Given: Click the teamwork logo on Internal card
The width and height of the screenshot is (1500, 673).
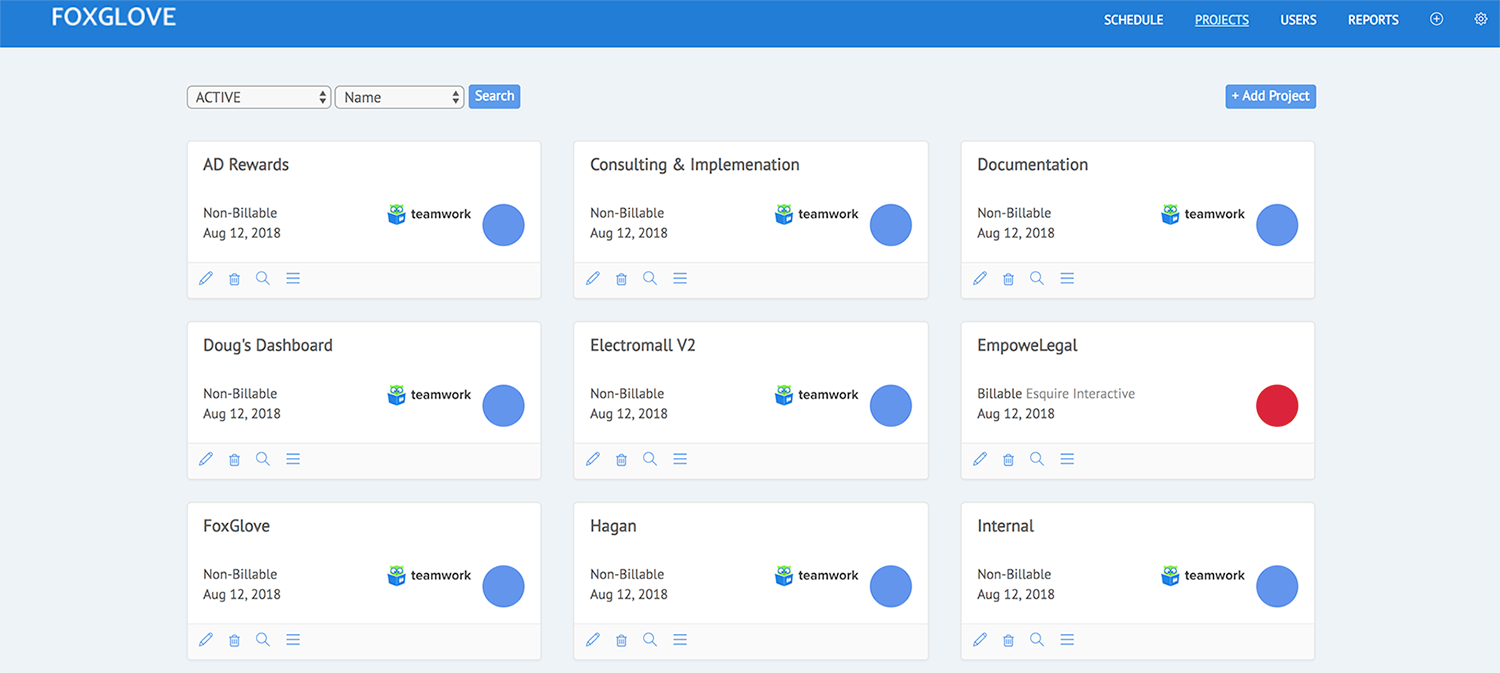Looking at the screenshot, I should [x=1203, y=575].
